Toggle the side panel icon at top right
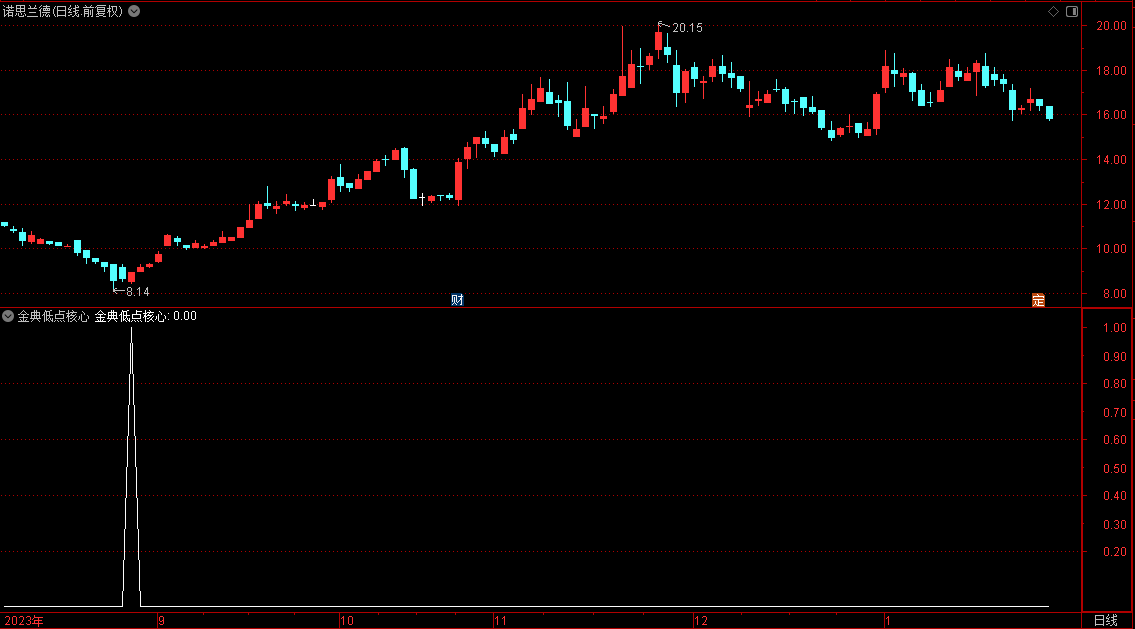 1072,12
